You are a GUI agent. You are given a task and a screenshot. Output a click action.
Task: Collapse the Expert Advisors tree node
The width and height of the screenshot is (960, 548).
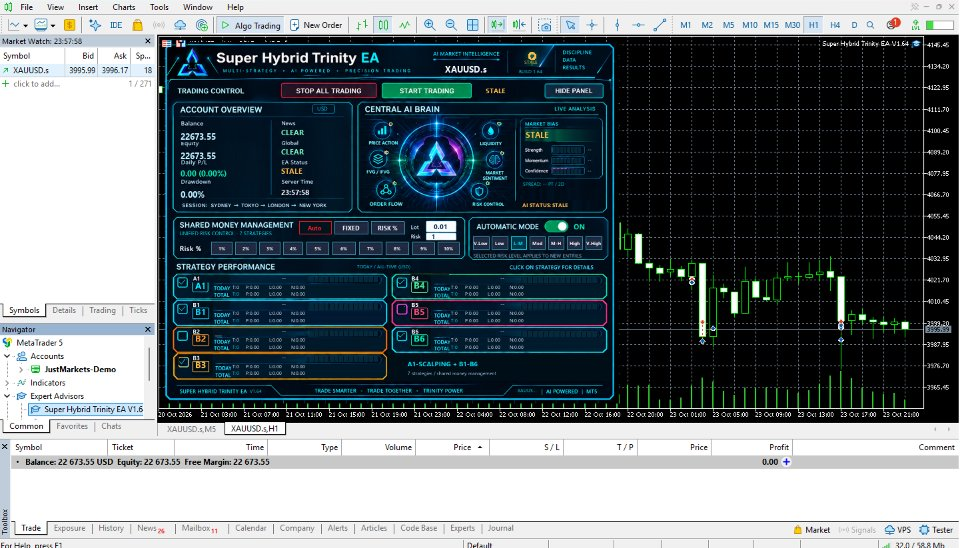[x=7, y=396]
